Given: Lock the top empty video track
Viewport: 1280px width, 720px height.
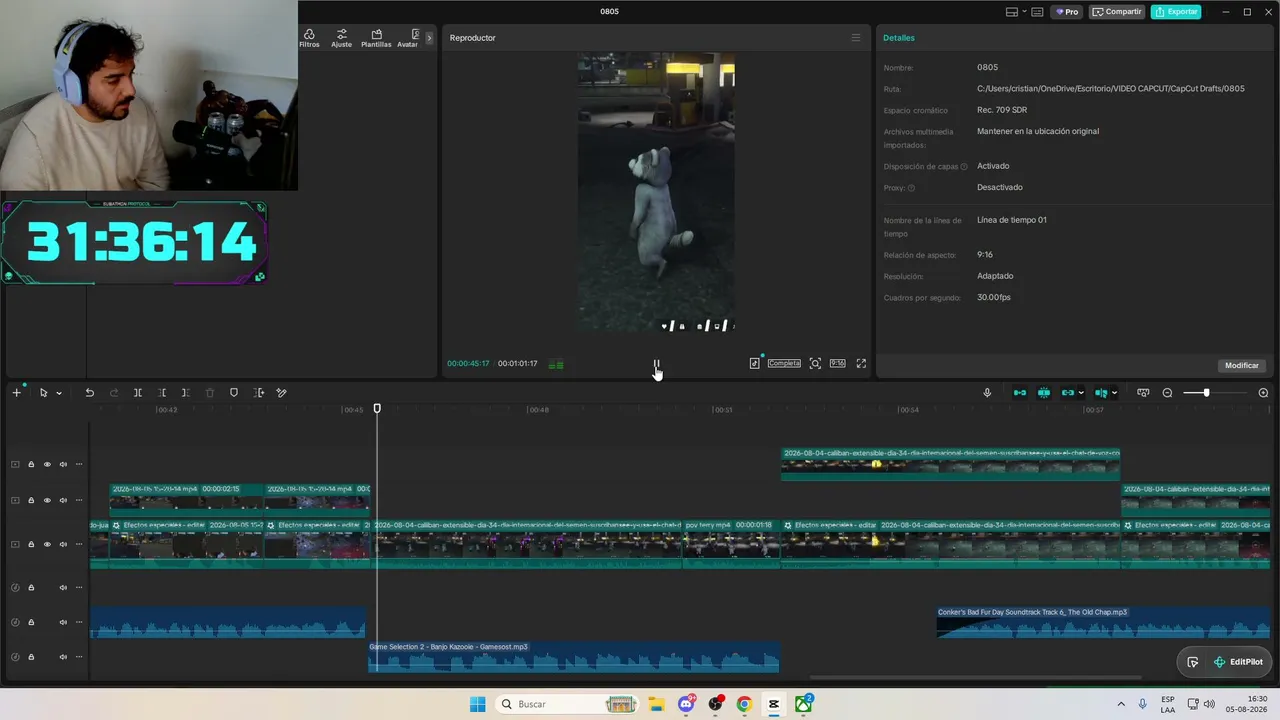Looking at the screenshot, I should pyautogui.click(x=31, y=465).
